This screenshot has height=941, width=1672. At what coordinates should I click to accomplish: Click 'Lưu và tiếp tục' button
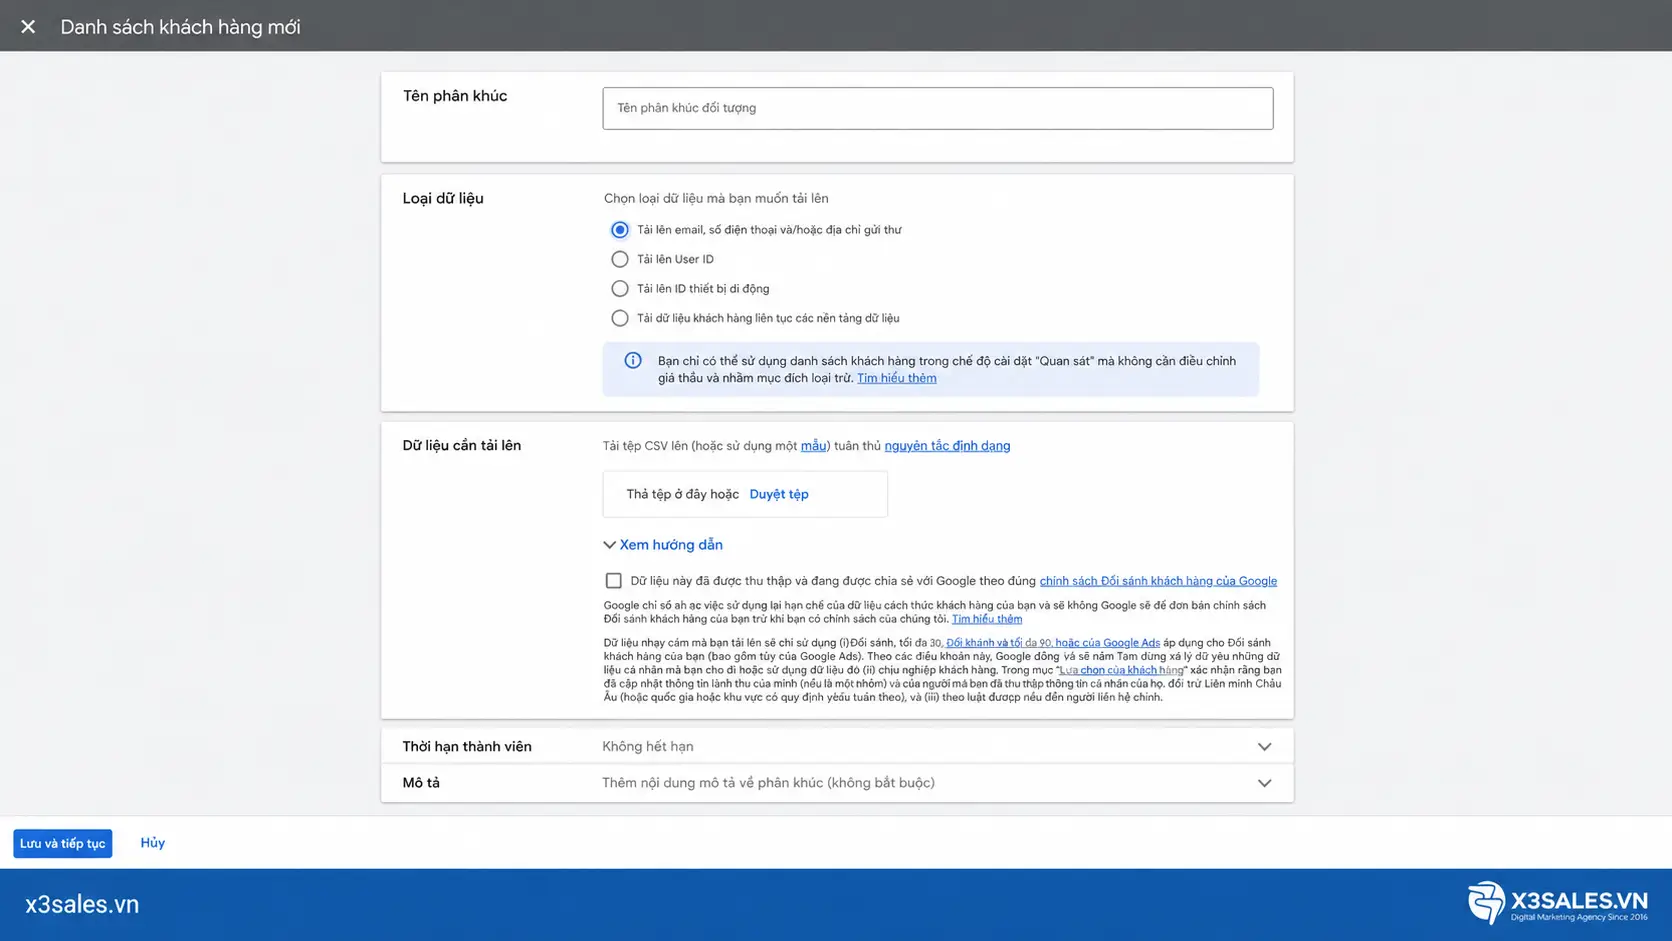coord(62,843)
